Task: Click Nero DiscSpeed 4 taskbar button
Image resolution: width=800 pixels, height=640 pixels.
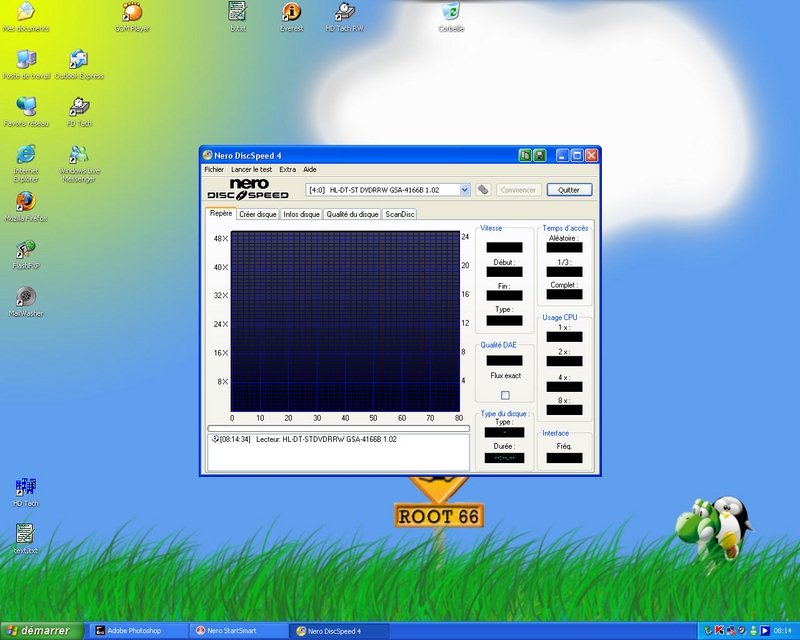Action: (339, 631)
